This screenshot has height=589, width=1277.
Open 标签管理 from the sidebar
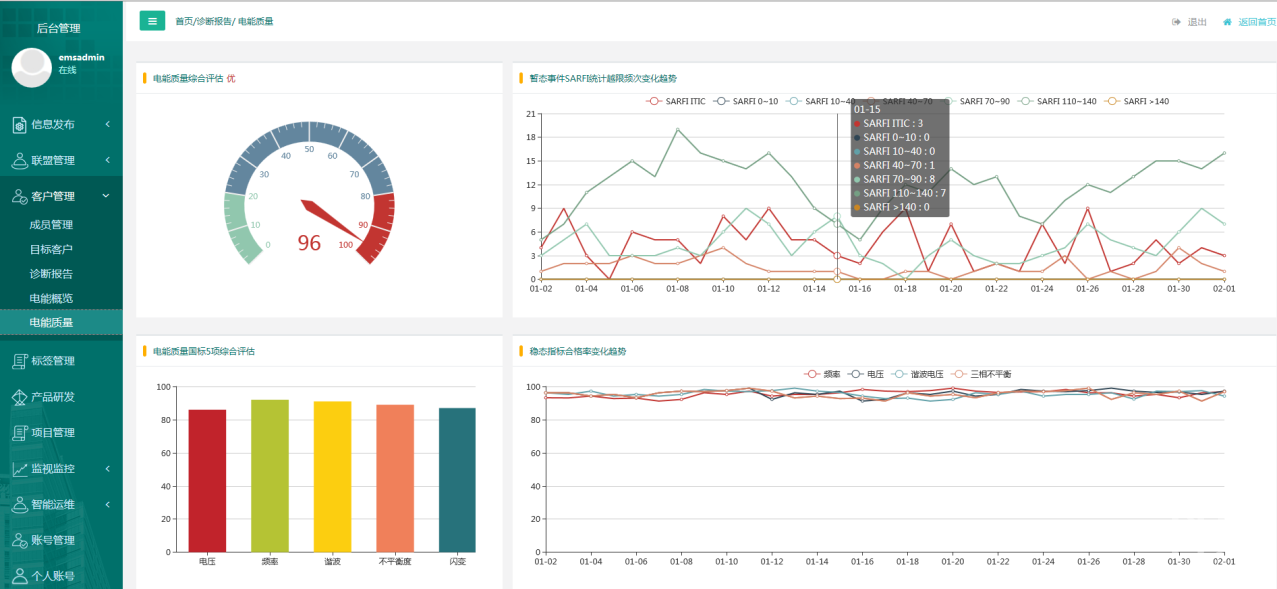[52, 361]
